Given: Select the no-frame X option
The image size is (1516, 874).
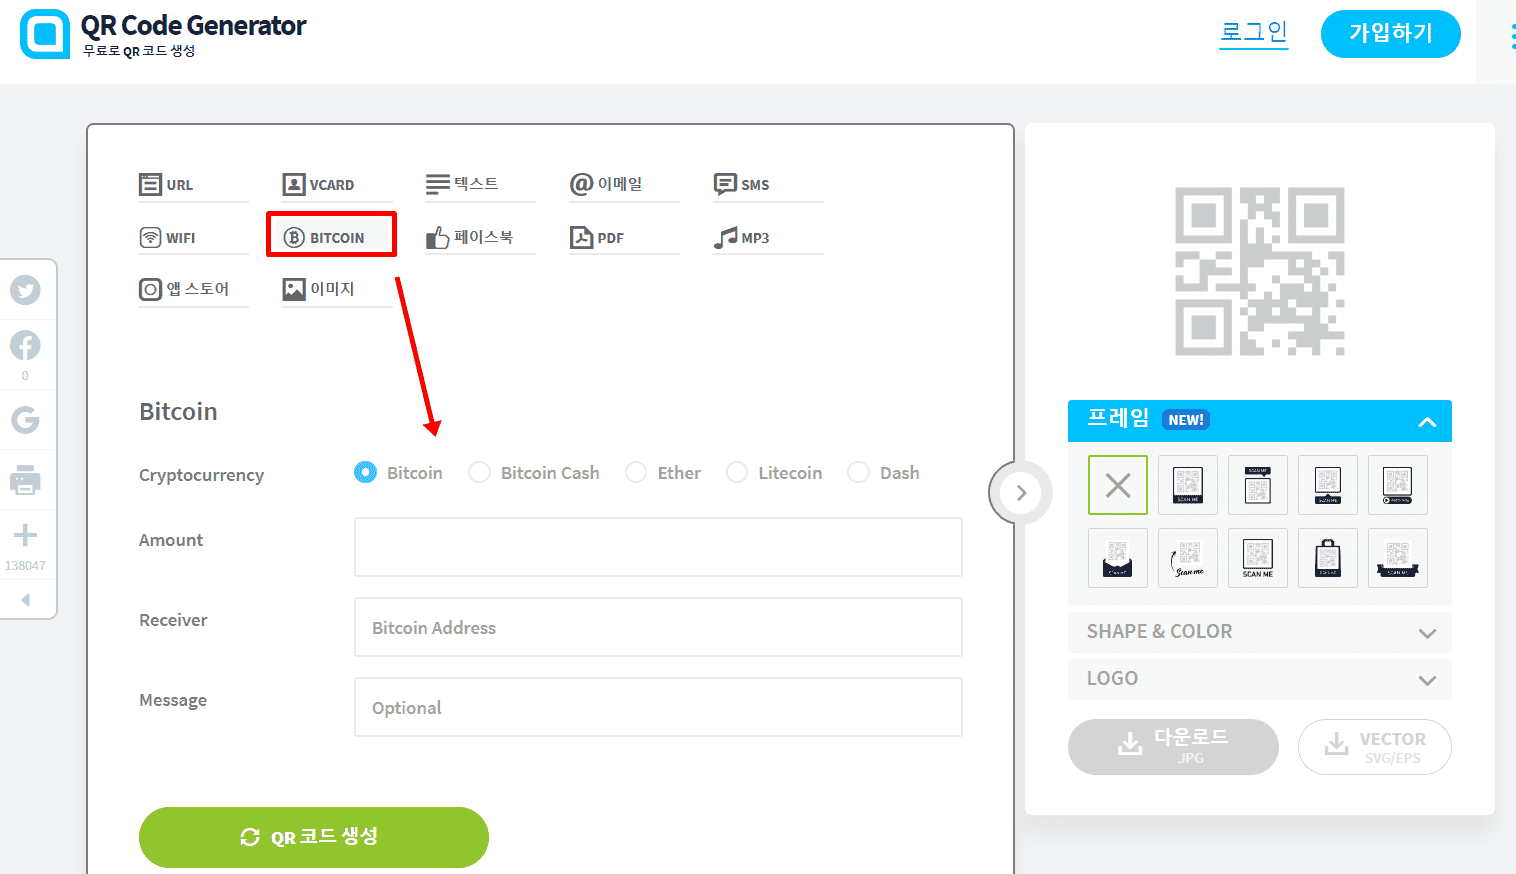Looking at the screenshot, I should coord(1118,485).
